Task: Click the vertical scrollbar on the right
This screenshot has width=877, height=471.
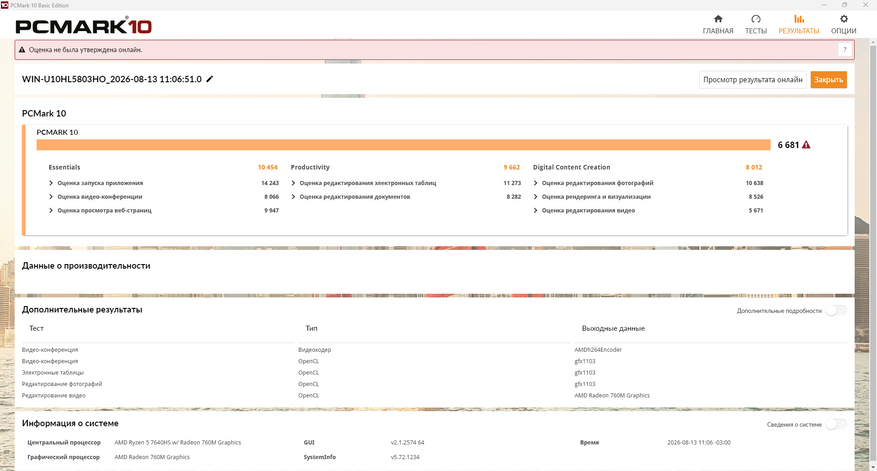Action: (x=873, y=255)
